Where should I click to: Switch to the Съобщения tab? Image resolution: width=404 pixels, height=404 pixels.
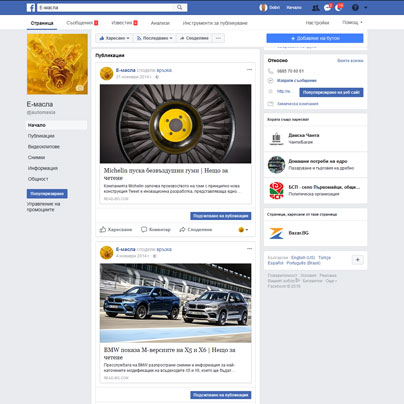point(82,23)
